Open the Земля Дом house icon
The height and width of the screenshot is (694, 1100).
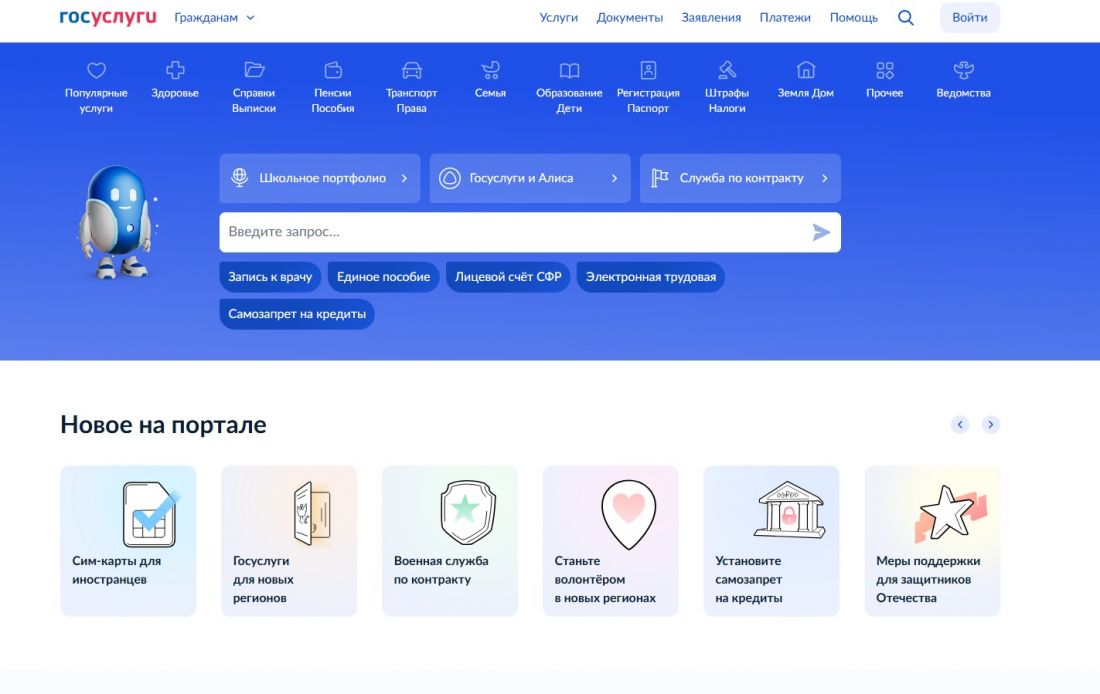[805, 71]
